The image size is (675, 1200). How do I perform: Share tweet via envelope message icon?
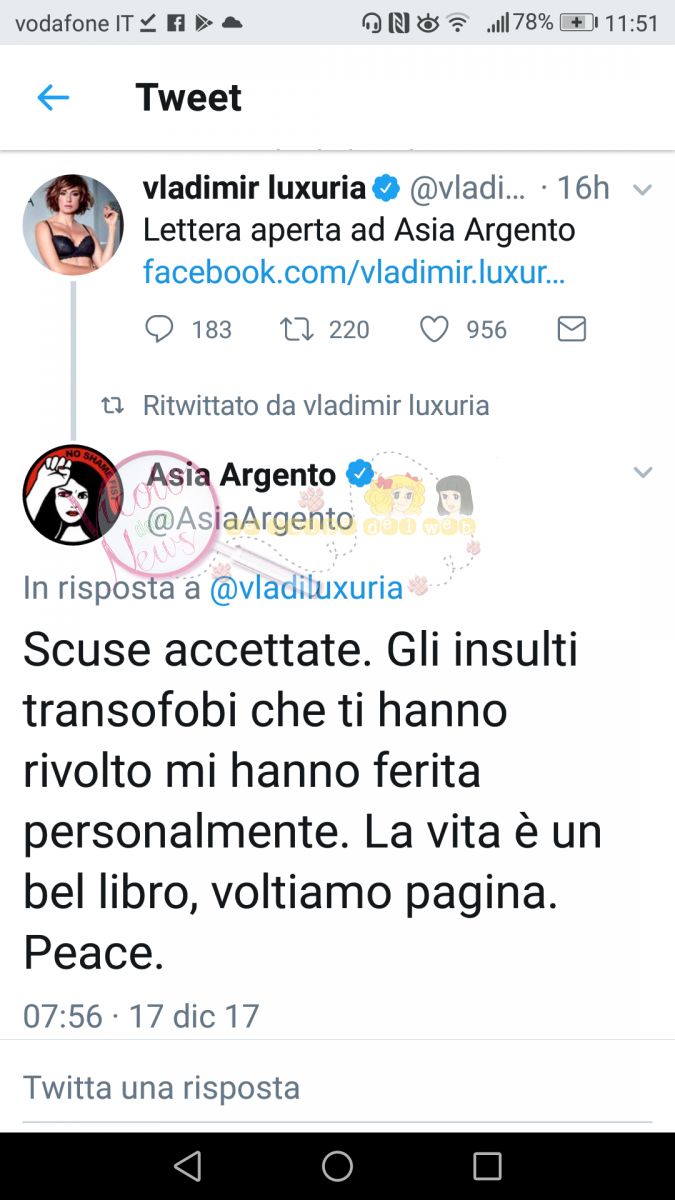(571, 329)
